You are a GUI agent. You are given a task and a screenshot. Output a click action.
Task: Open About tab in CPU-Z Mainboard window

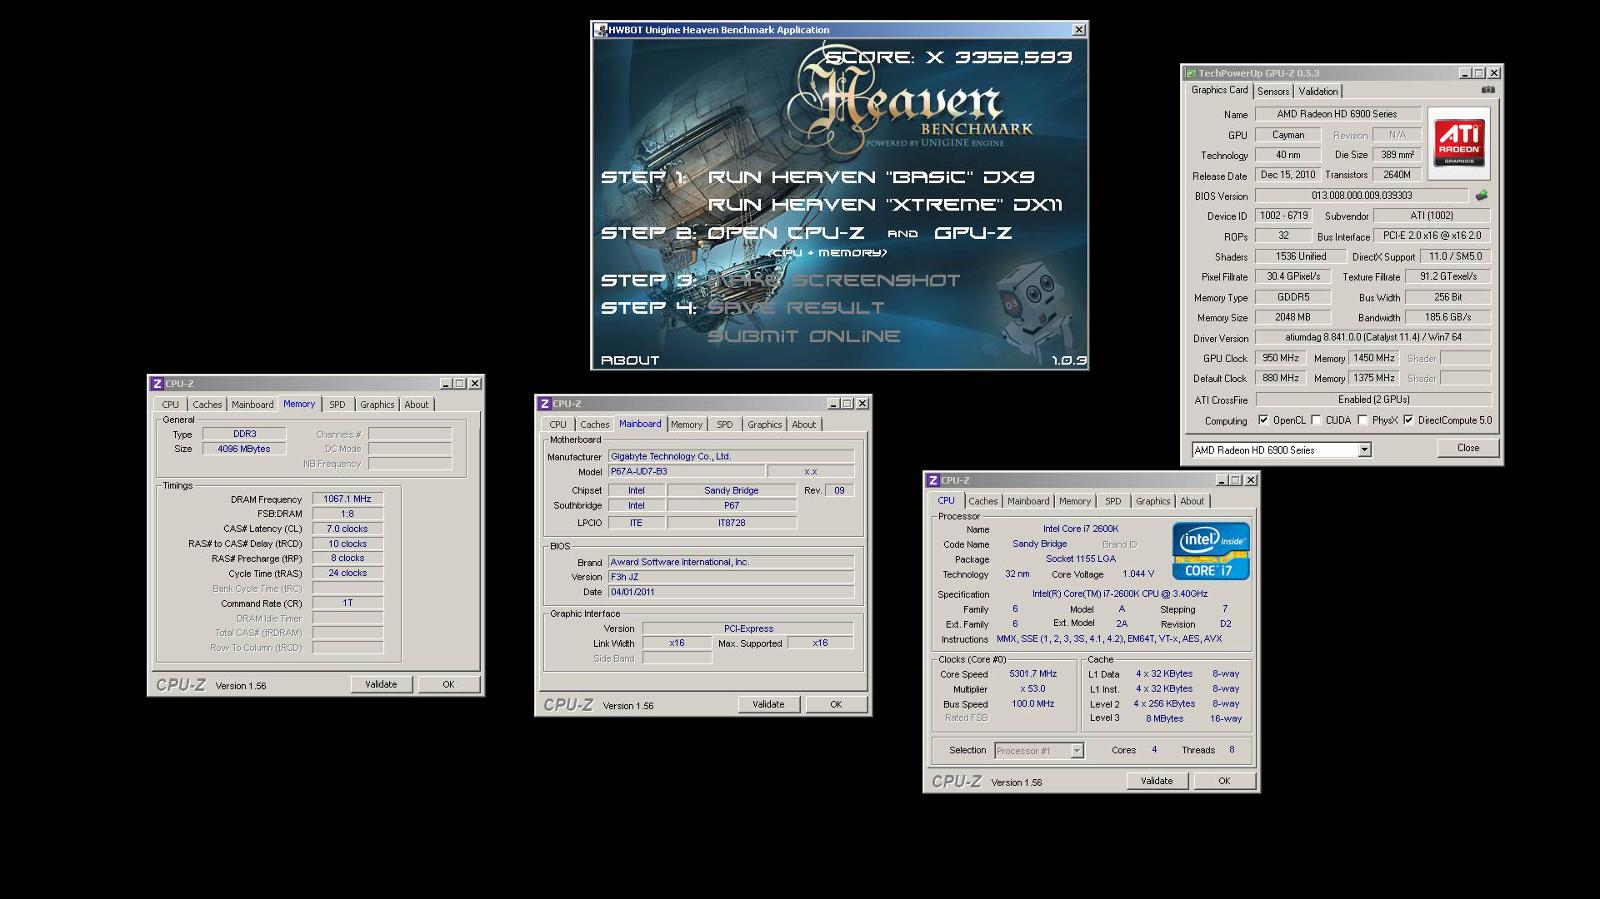coord(804,425)
